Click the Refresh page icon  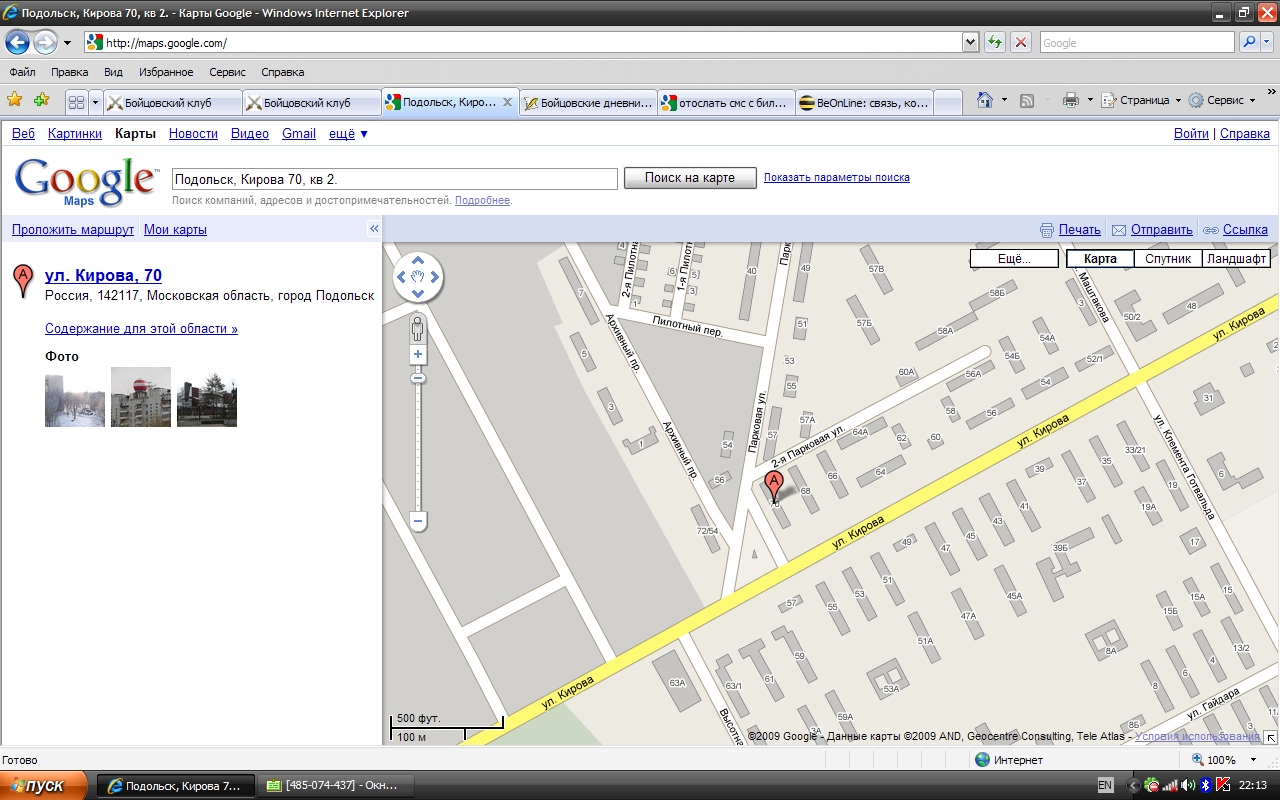995,43
